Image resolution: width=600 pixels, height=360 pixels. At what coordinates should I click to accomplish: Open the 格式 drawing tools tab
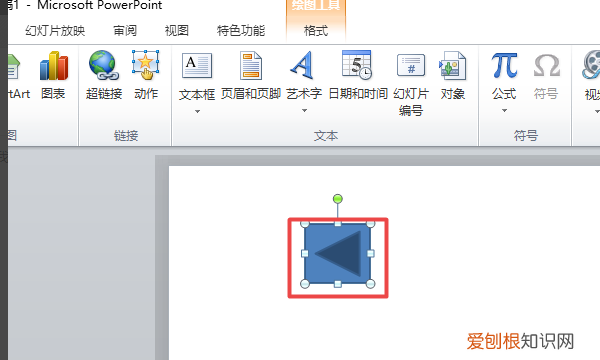[x=316, y=31]
